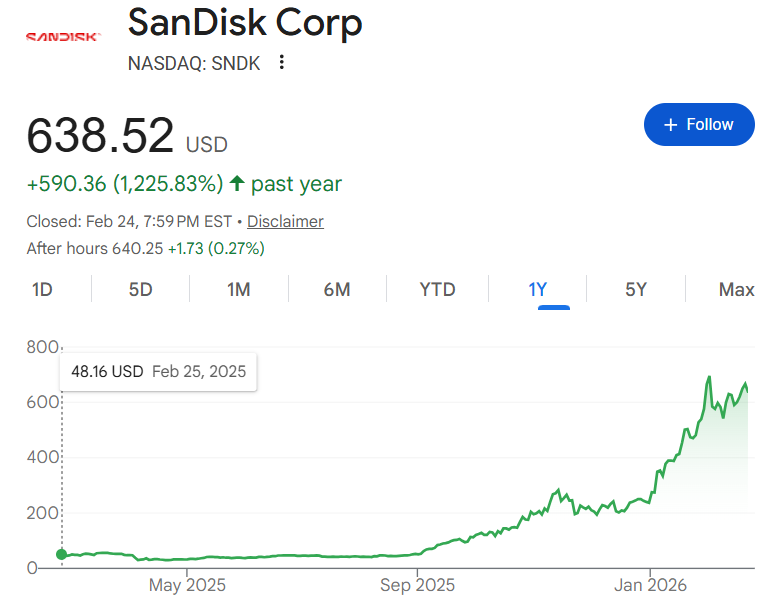Show the 1M price chart
Viewport: 777px width, 603px height.
click(238, 290)
